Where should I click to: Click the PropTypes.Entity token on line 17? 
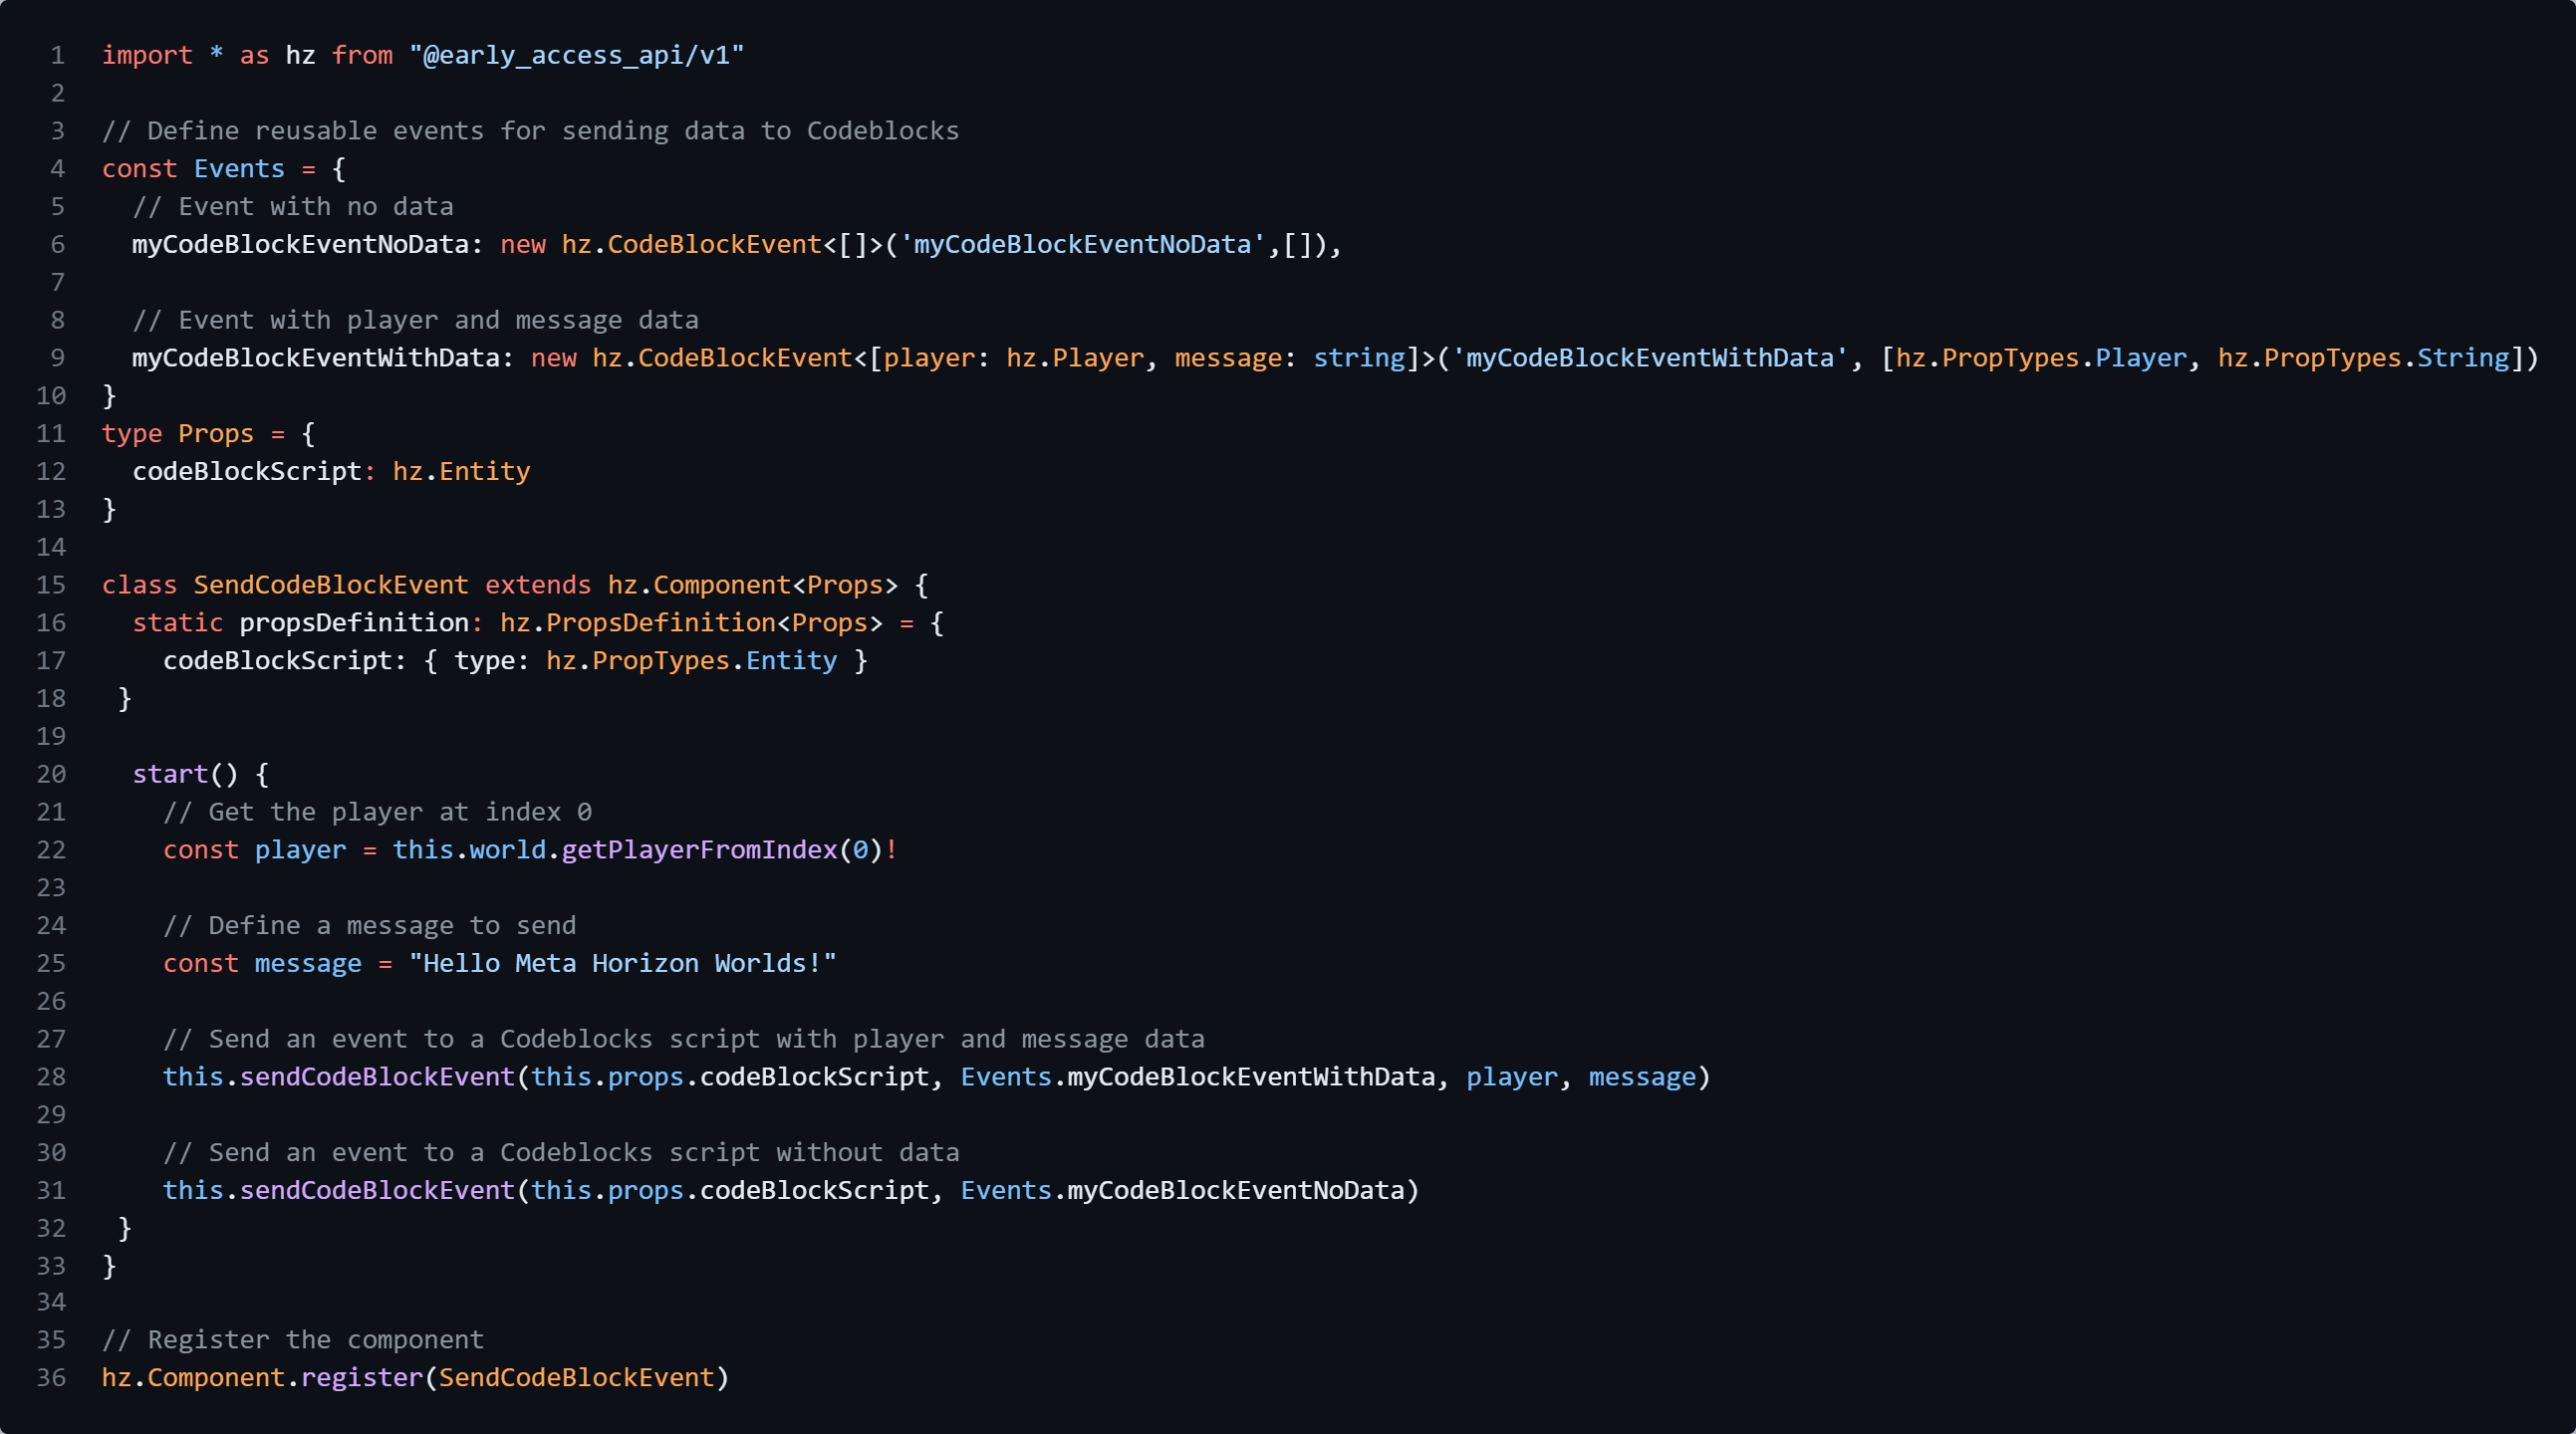coord(714,661)
